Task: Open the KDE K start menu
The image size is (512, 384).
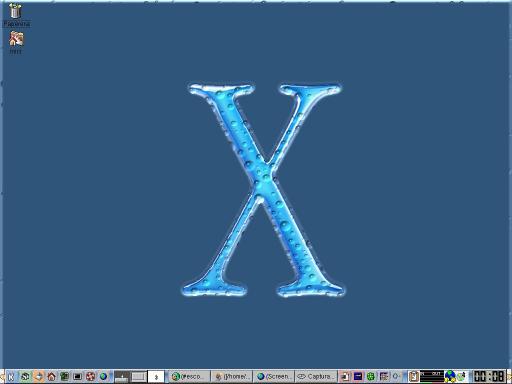Action: click(11, 376)
